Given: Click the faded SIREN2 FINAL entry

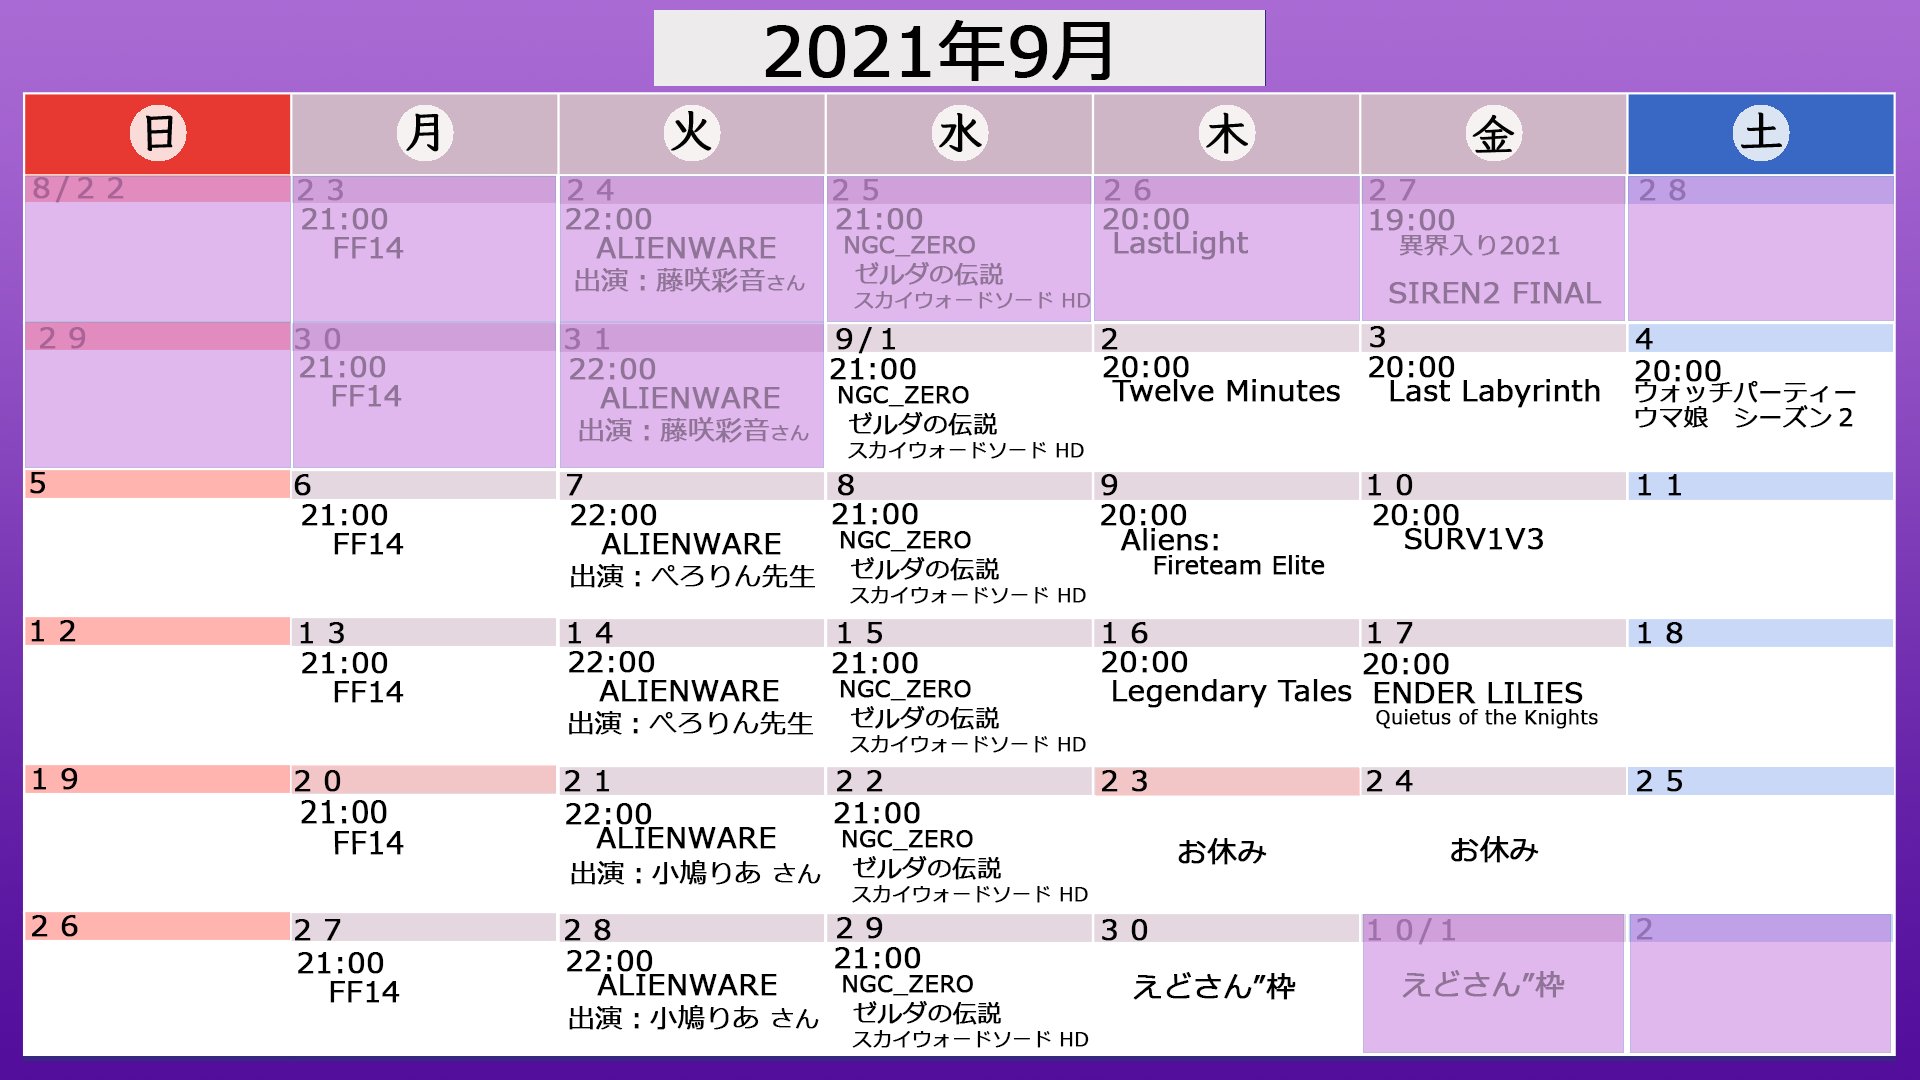Looking at the screenshot, I should coord(1493,293).
